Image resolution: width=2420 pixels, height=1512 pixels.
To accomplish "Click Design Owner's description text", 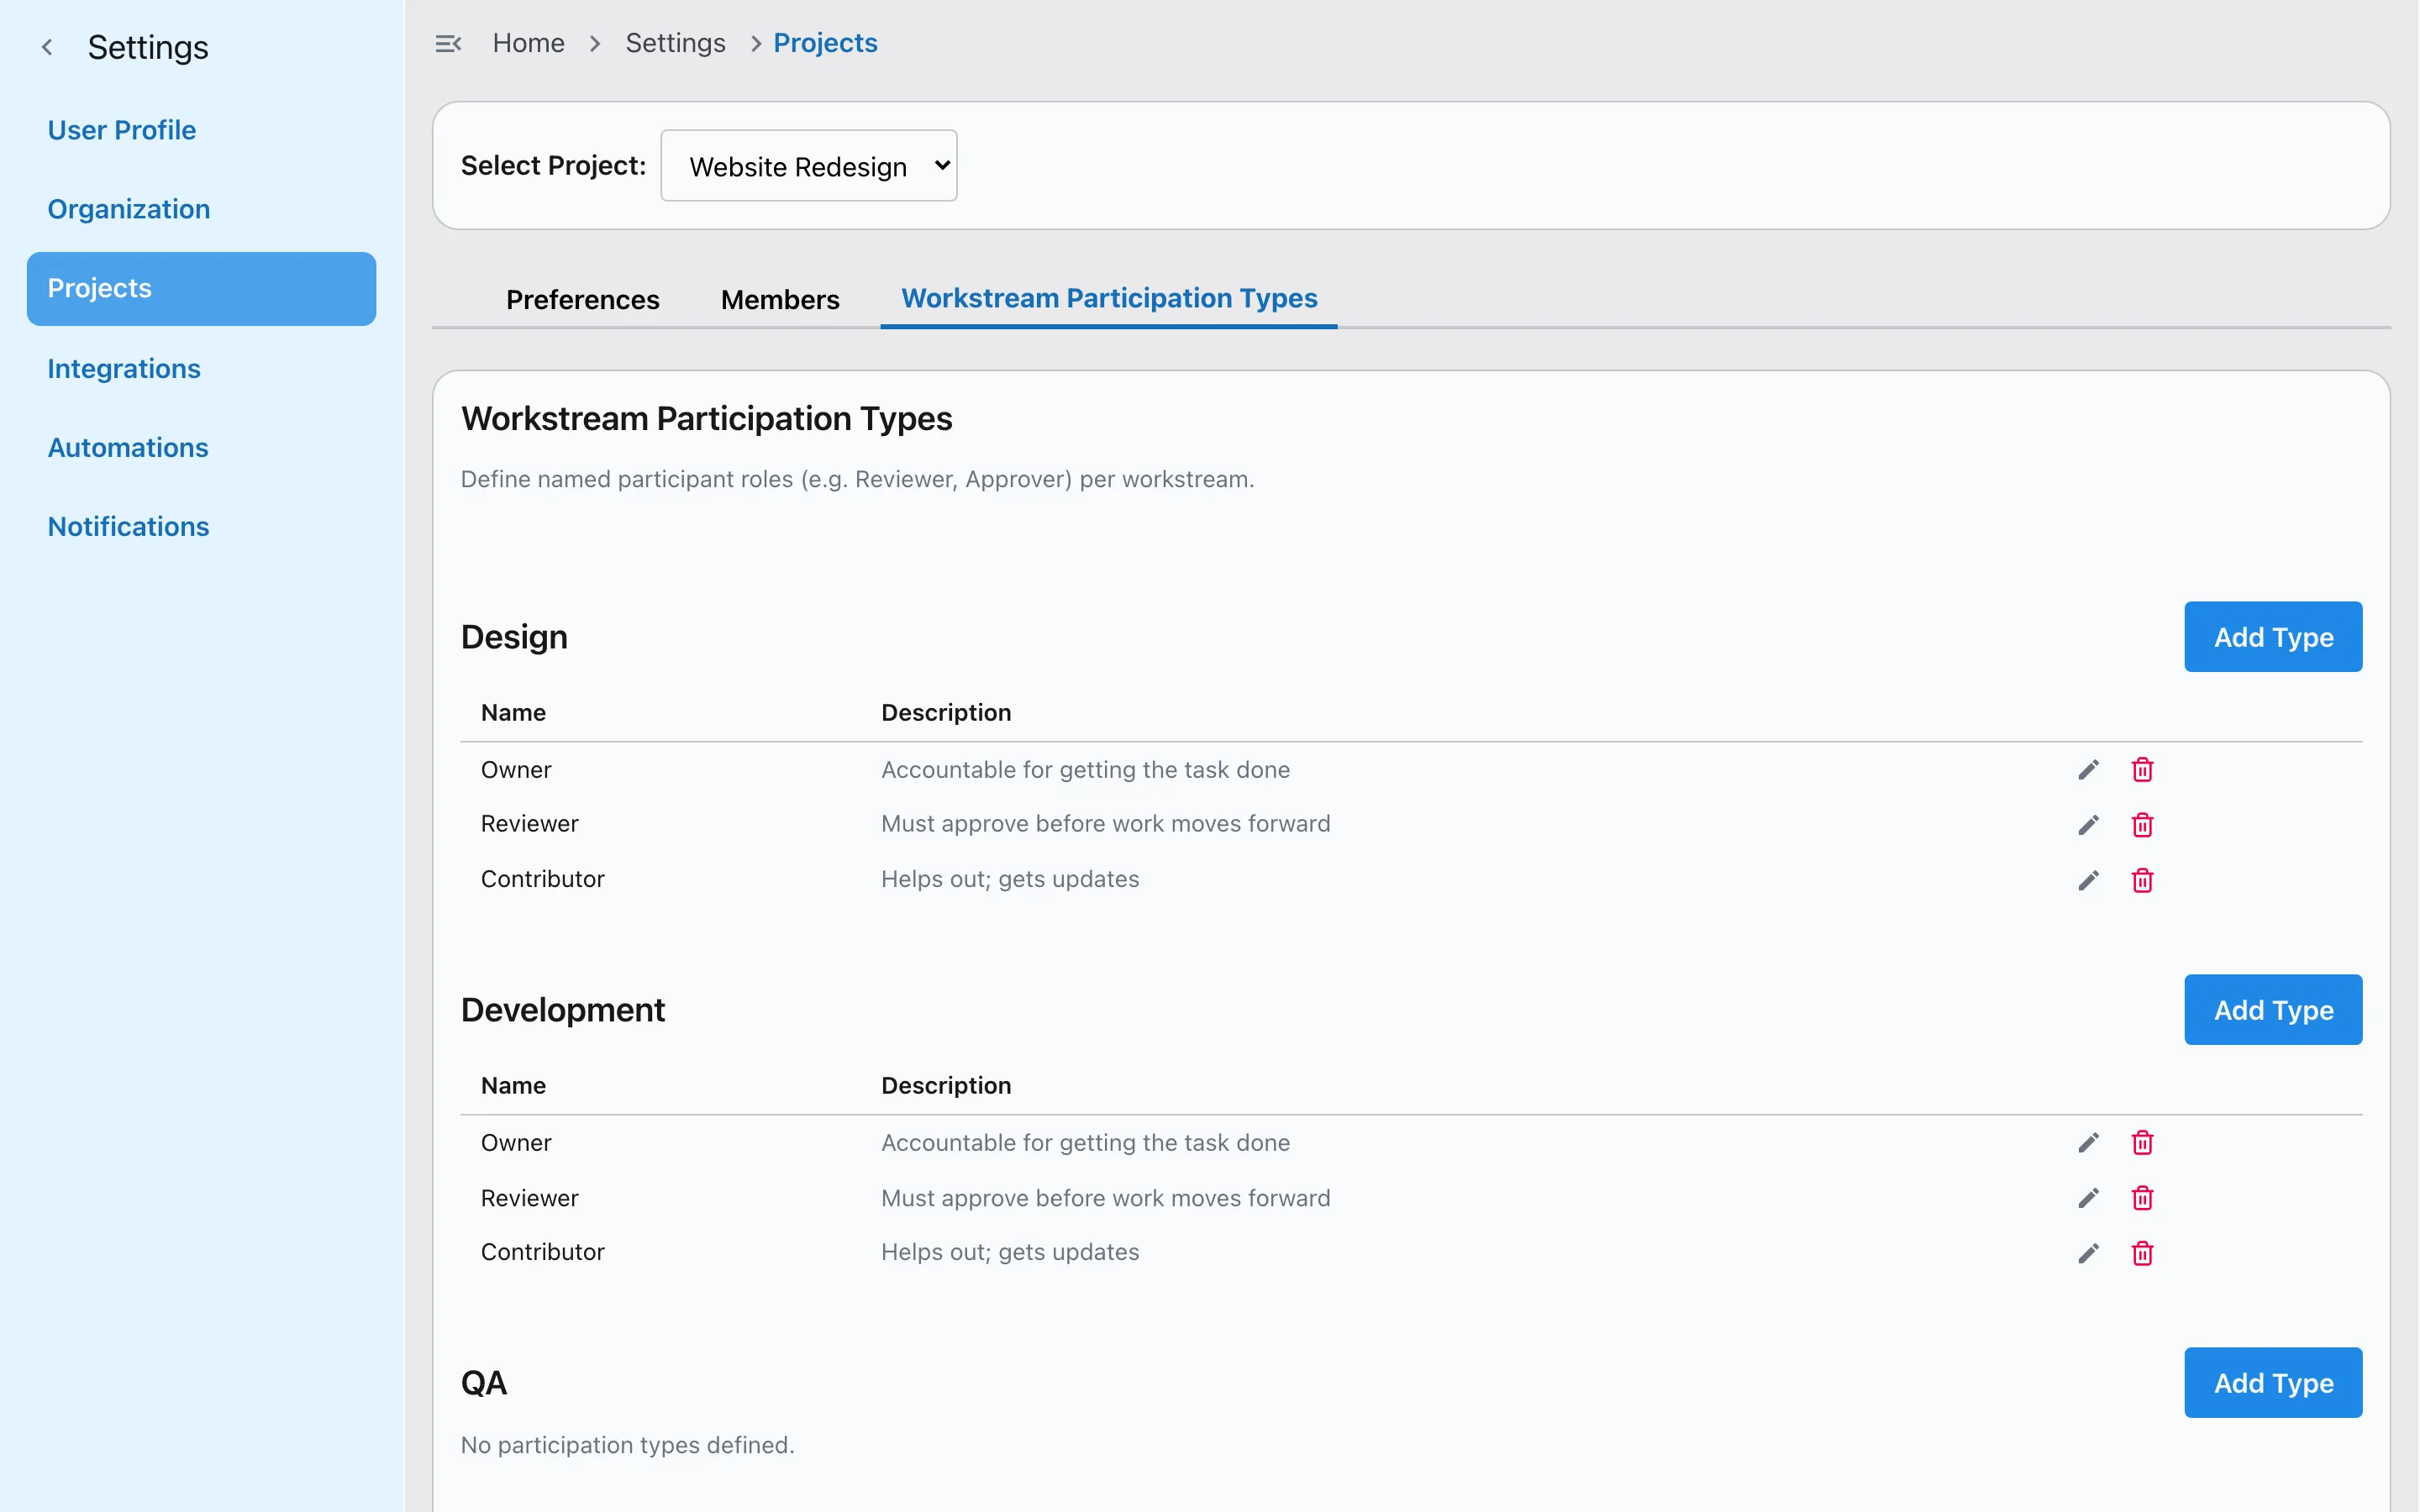I will [x=1085, y=770].
